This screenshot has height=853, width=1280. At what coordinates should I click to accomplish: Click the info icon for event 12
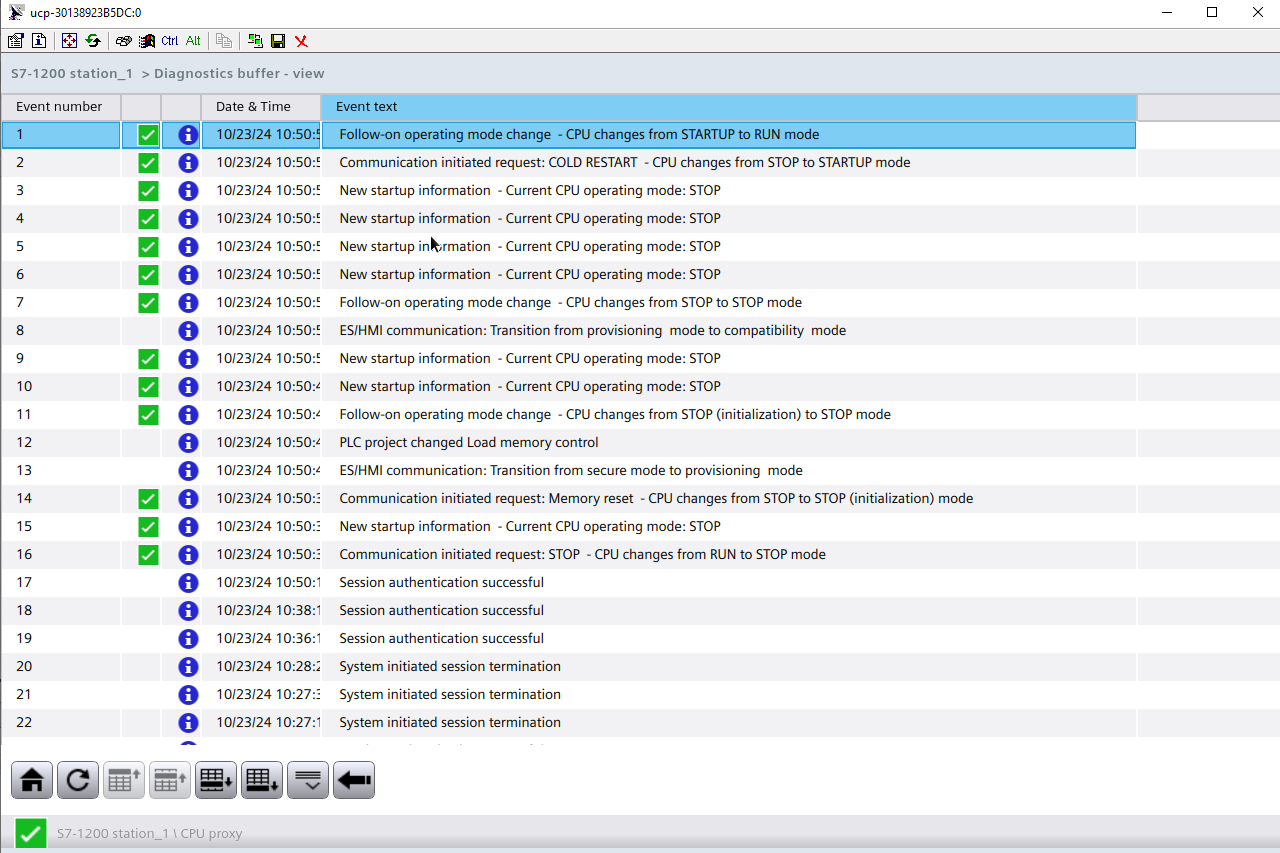click(188, 443)
